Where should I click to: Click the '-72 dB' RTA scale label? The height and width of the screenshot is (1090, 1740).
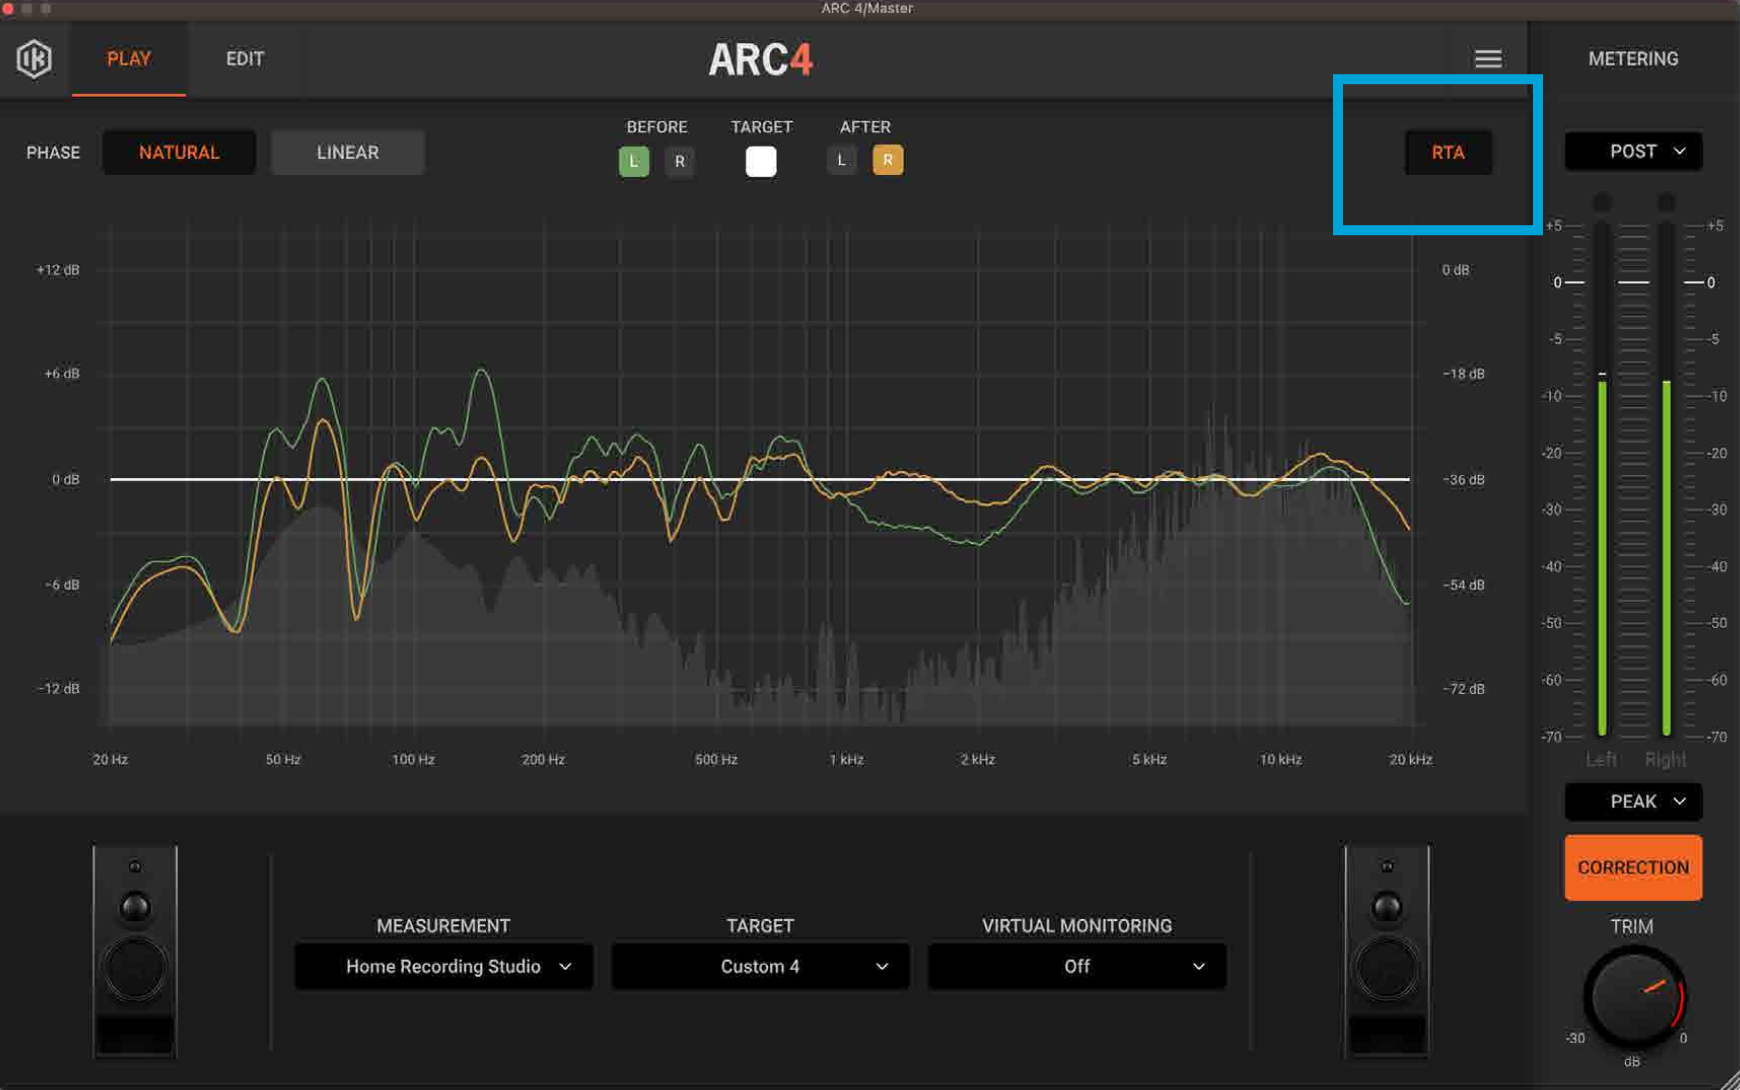coord(1463,689)
